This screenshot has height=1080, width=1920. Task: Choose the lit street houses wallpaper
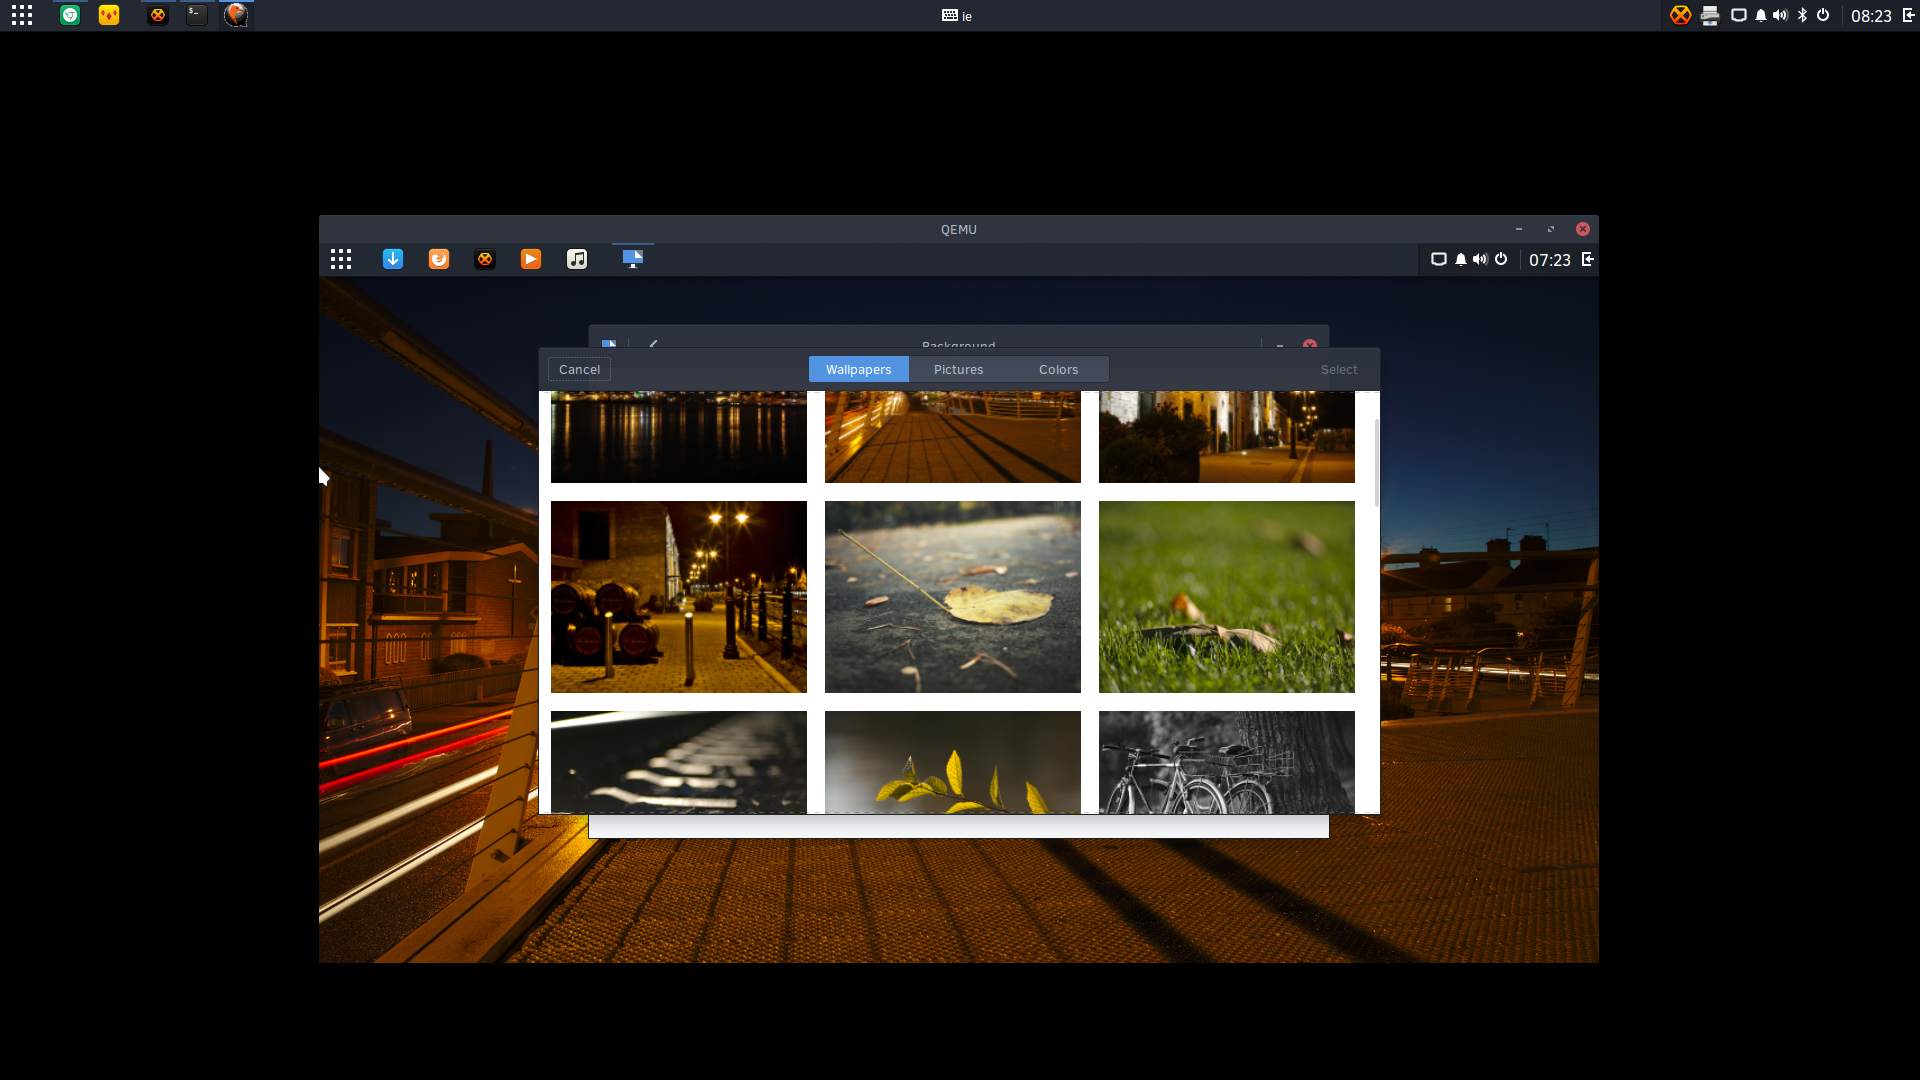[x=1227, y=437]
